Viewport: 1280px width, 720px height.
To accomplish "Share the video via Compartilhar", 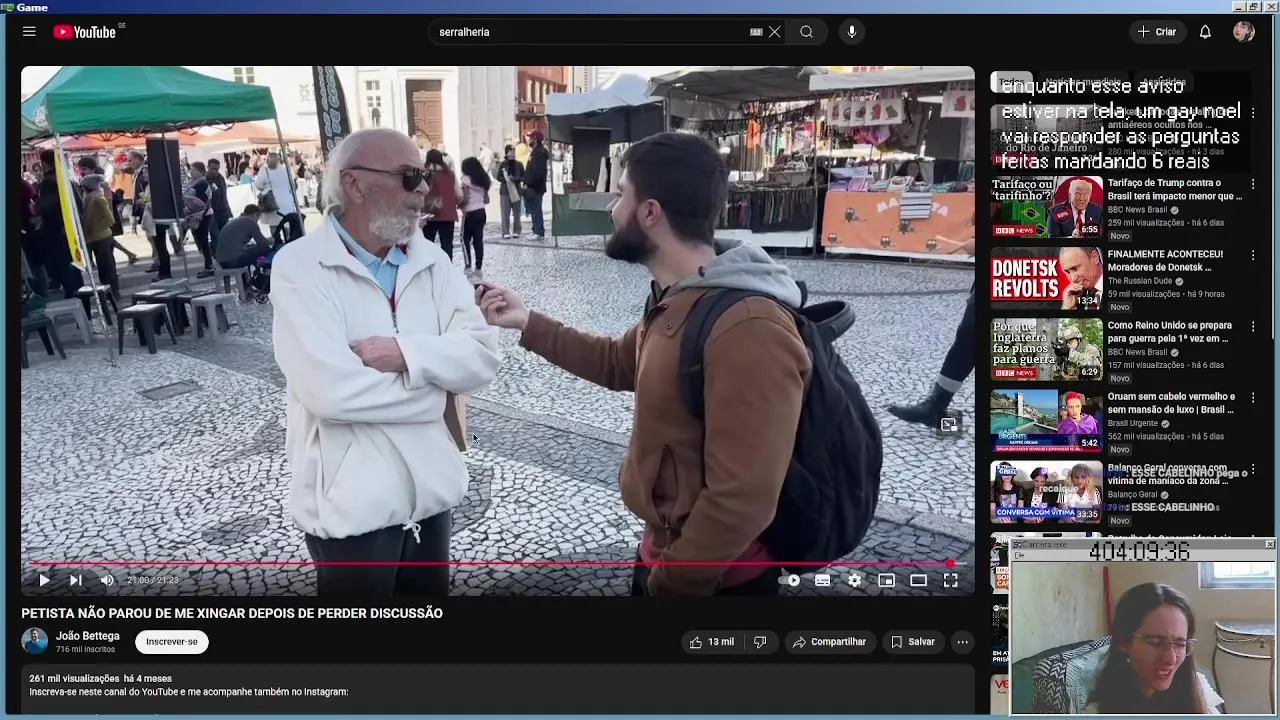I will [x=830, y=642].
